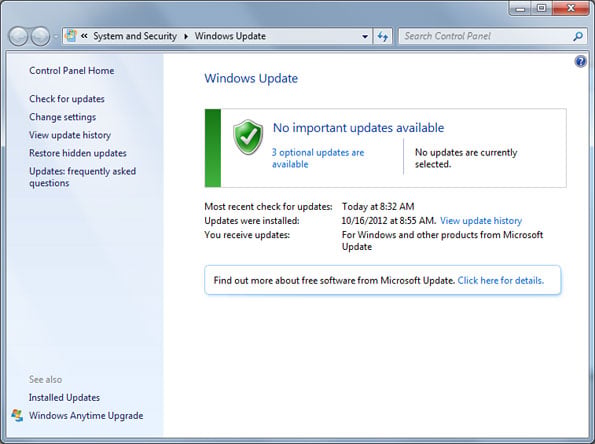595x444 pixels.
Task: Open help with the blue question mark
Action: tap(580, 61)
